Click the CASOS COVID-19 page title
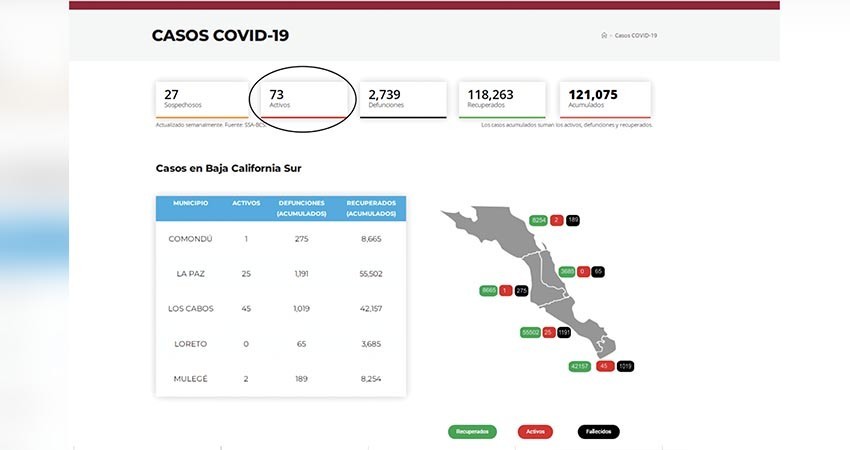This screenshot has height=450, width=850. (220, 36)
